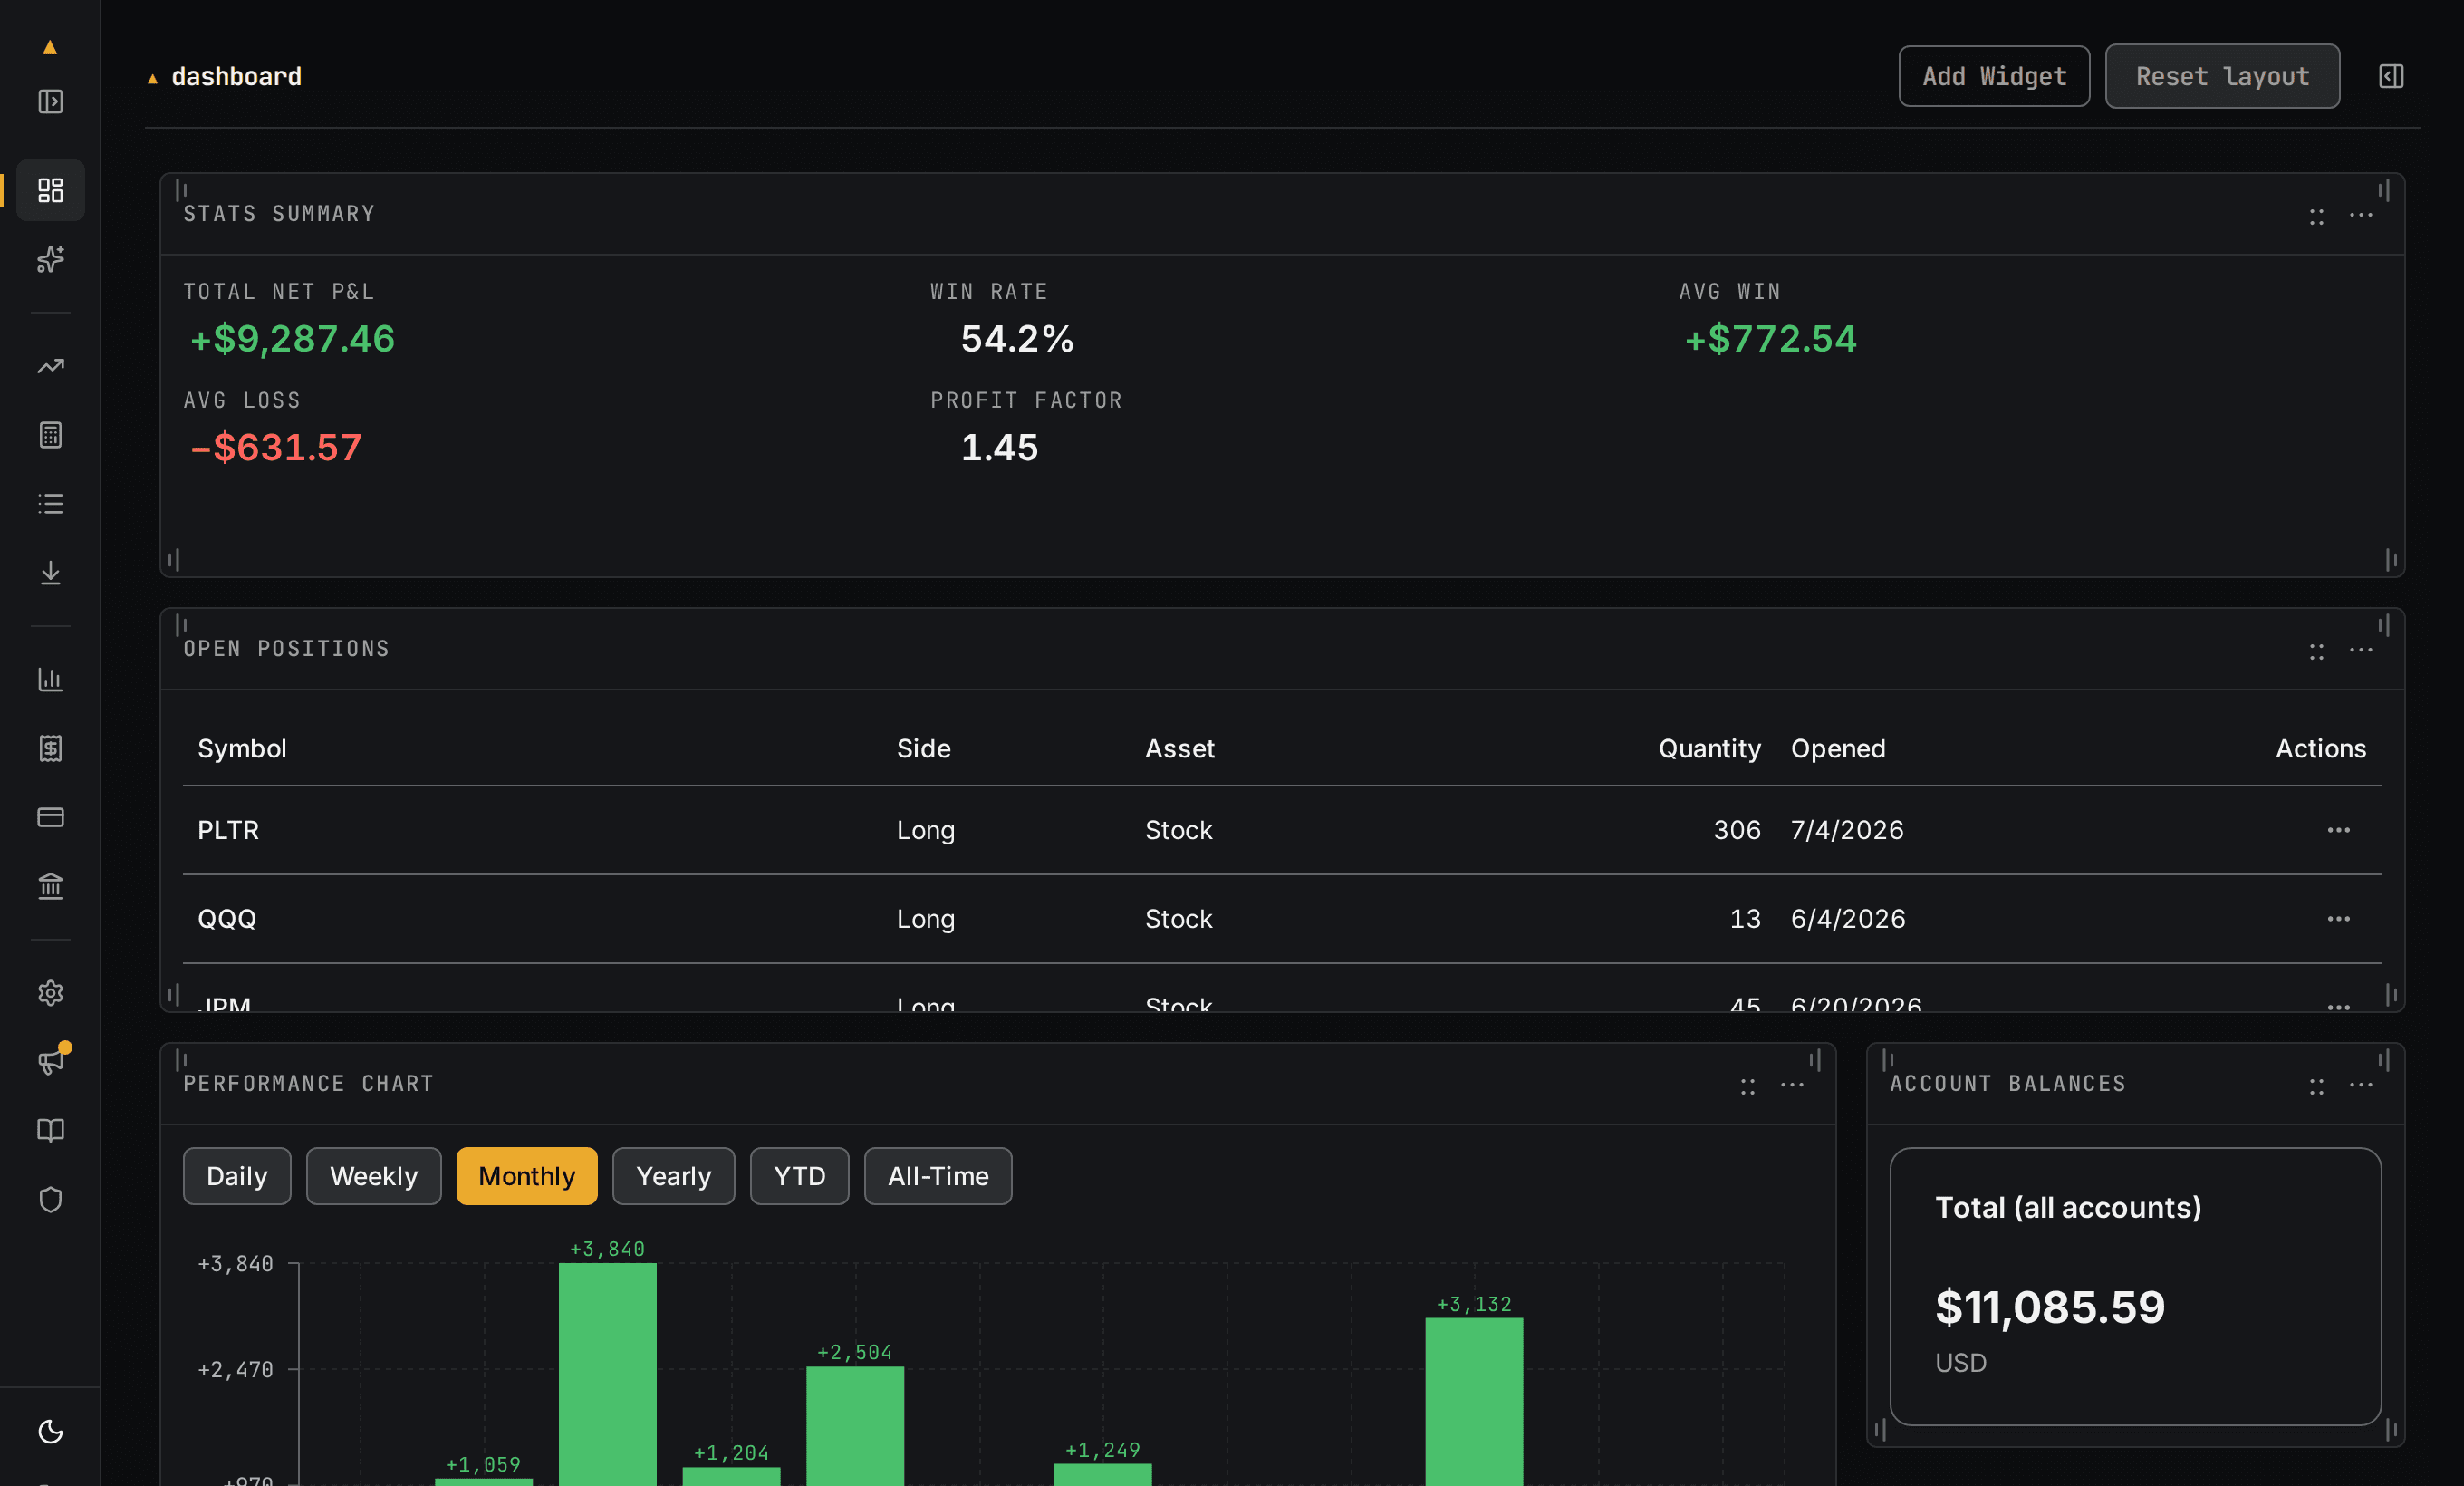Viewport: 2464px width, 1486px height.
Task: Open the list icon in sidebar
Action: pos(50,504)
